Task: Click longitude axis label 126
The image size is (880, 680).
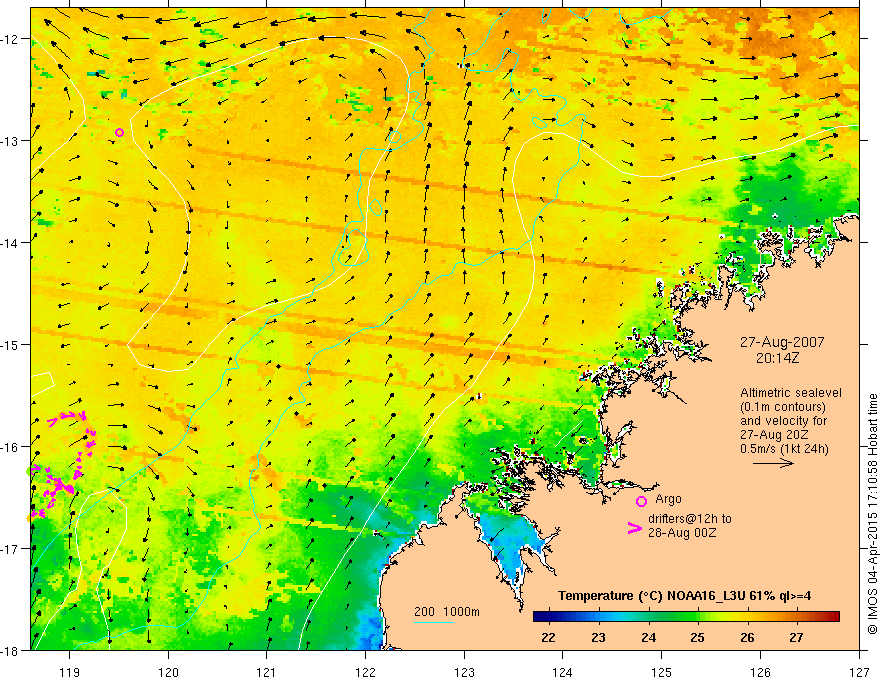Action: click(x=760, y=672)
